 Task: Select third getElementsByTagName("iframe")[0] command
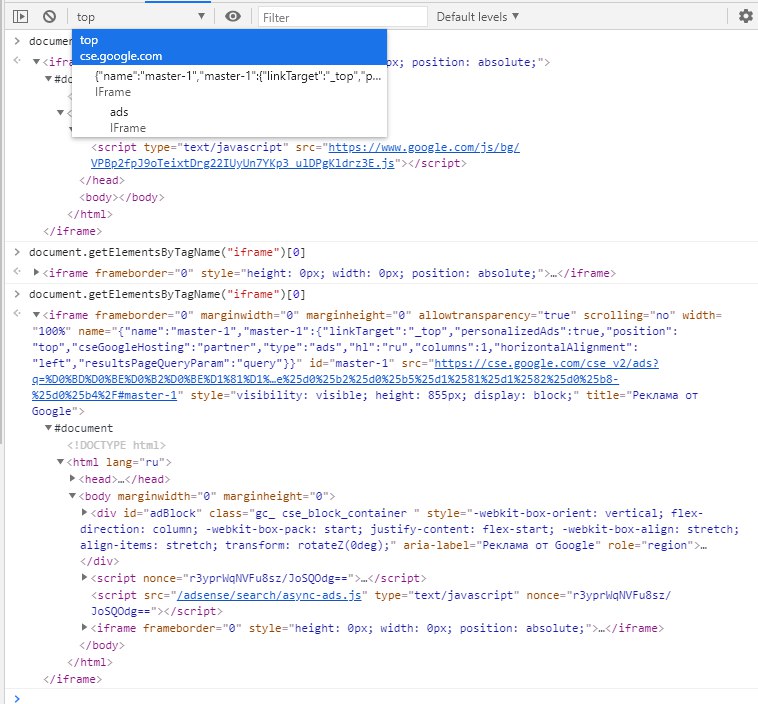click(x=167, y=294)
